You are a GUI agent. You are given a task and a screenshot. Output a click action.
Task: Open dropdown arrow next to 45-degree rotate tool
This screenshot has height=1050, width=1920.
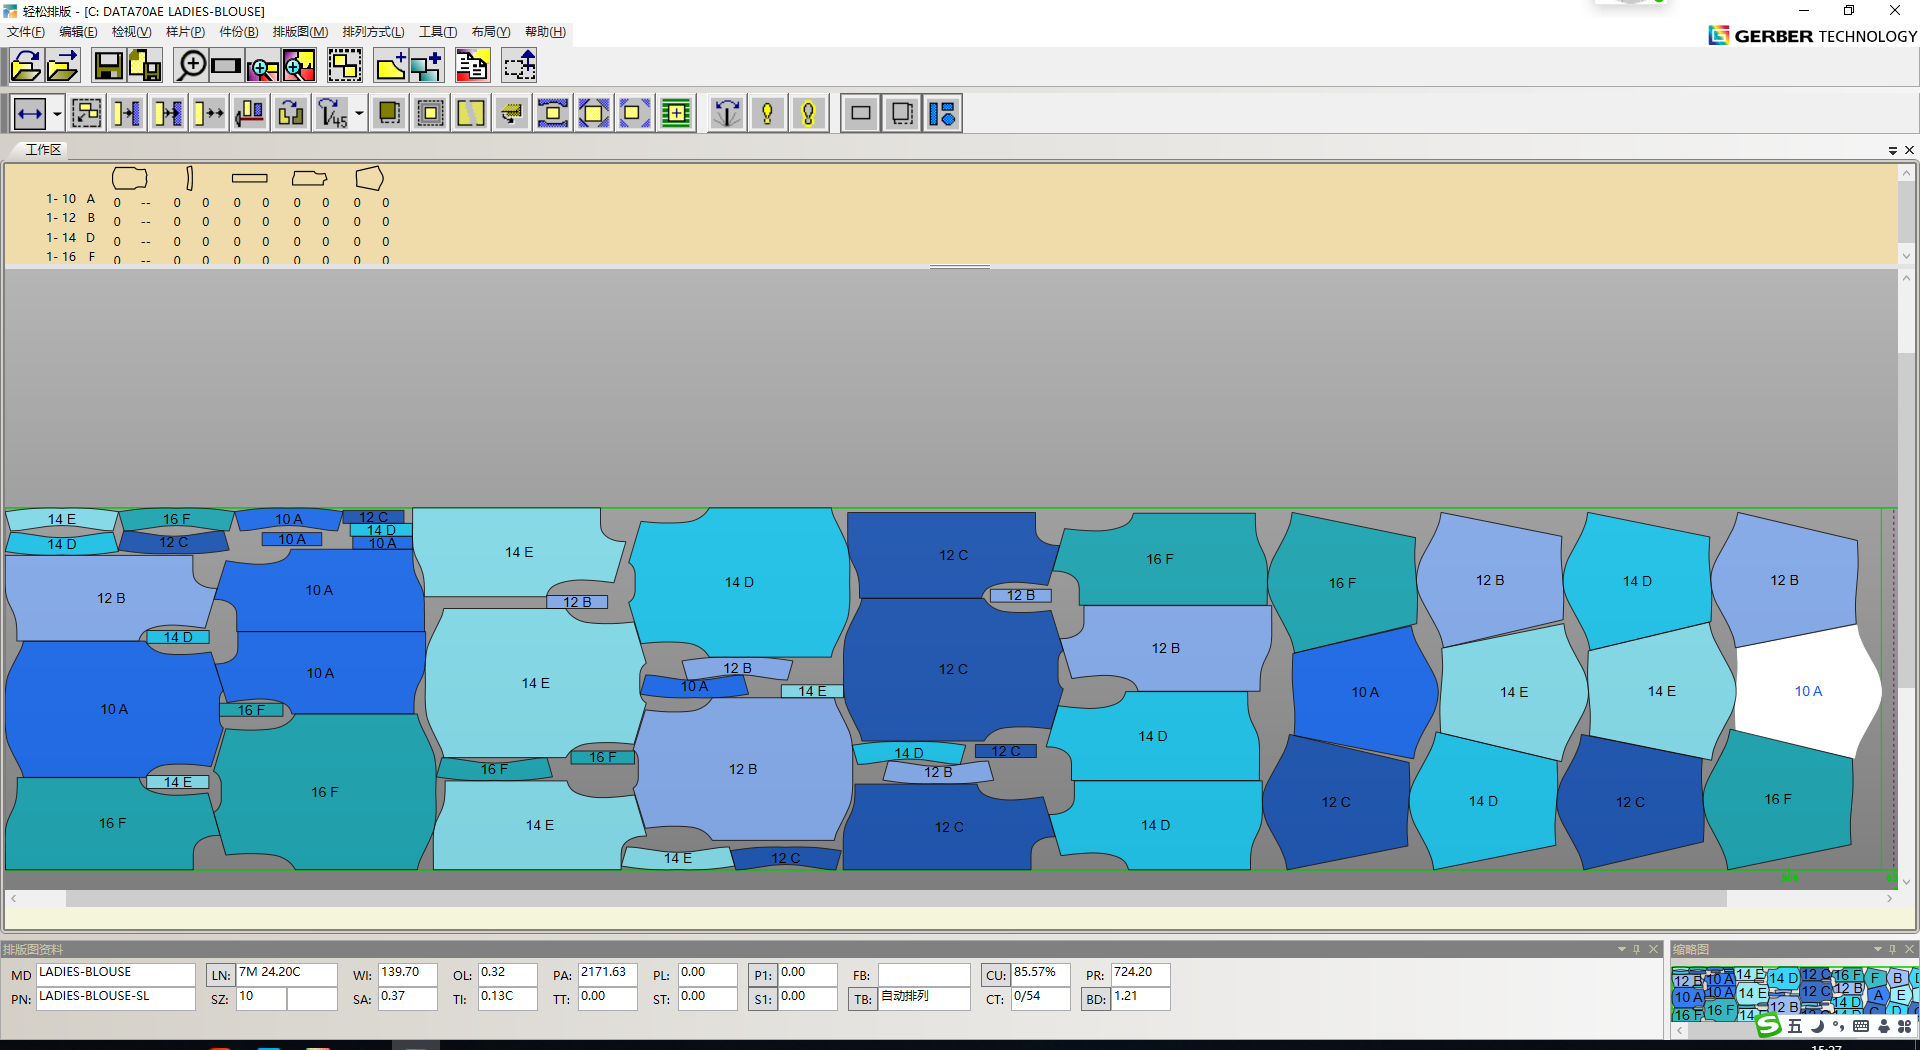coord(359,114)
